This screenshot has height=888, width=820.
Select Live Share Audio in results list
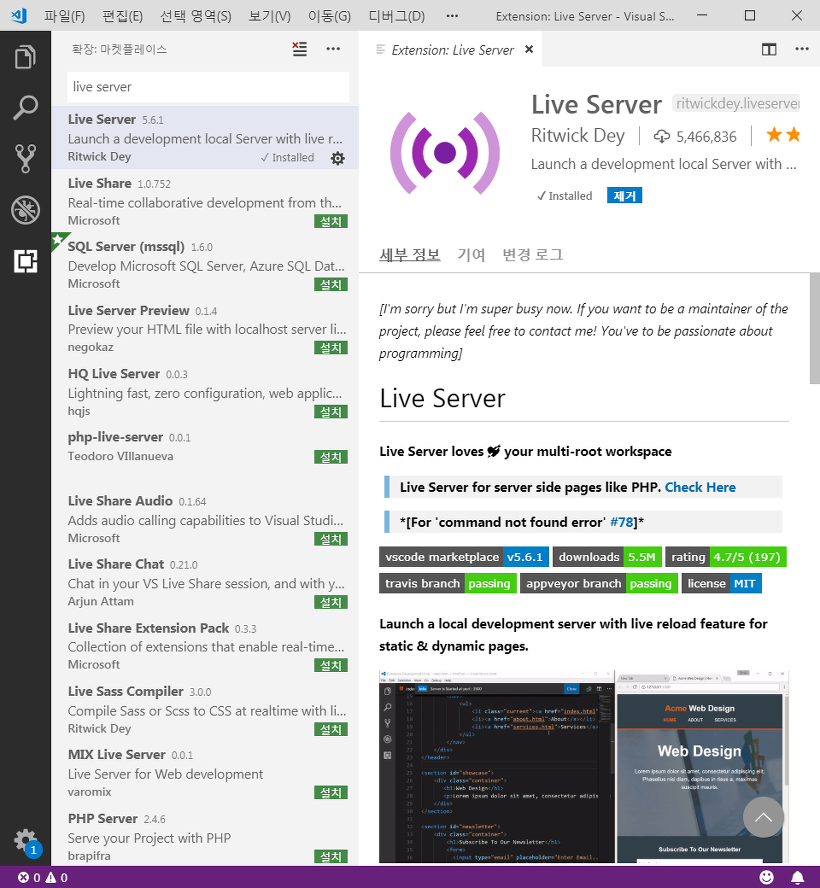[205, 519]
